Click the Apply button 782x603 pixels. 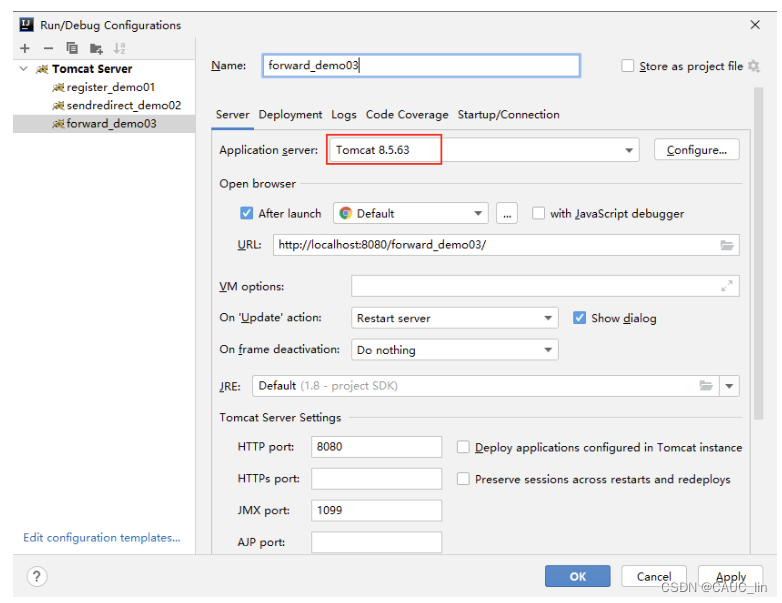[731, 576]
